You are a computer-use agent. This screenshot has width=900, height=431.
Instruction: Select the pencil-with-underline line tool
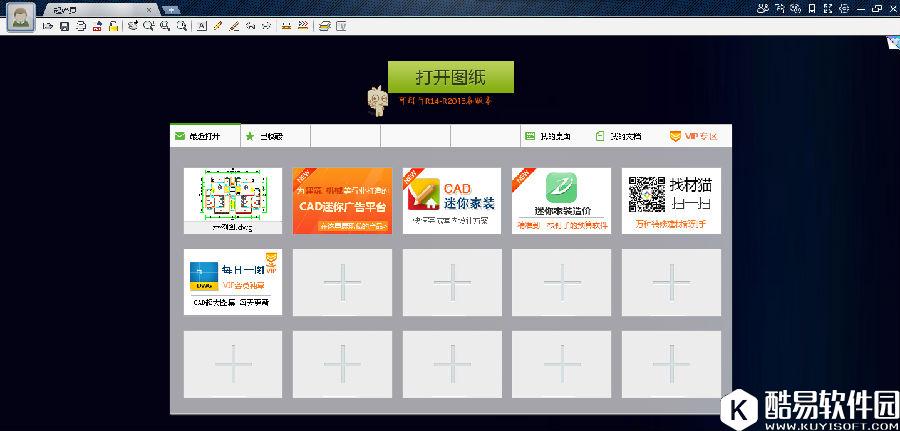click(234, 26)
